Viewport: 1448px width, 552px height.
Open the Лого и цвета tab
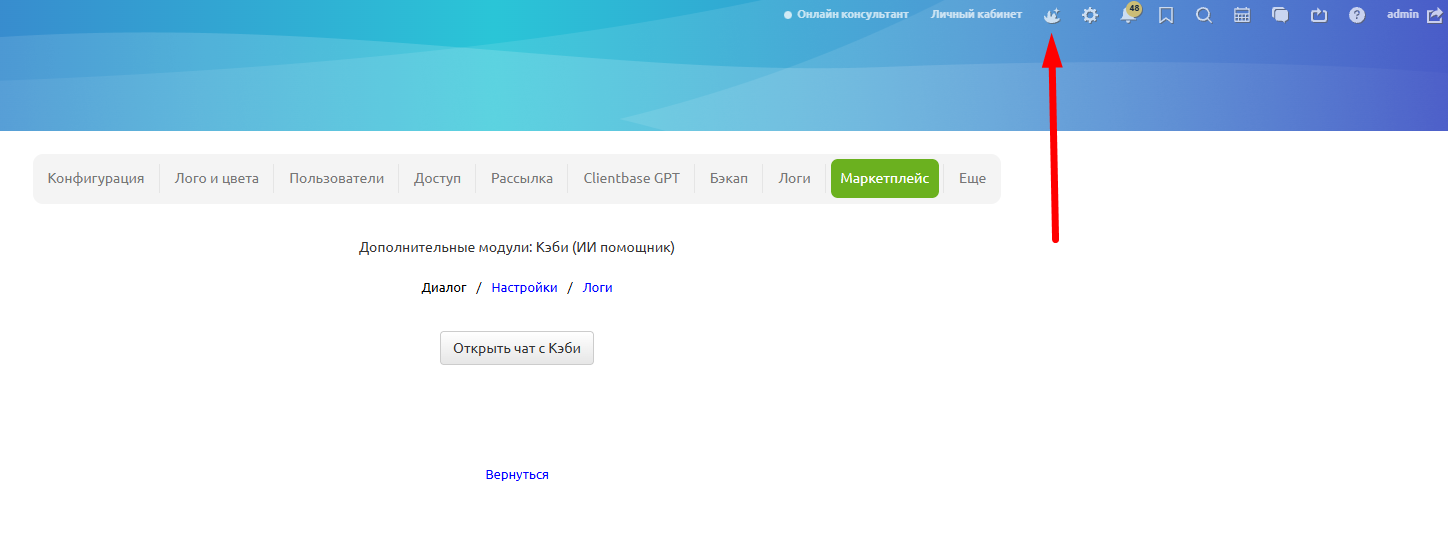pos(217,178)
